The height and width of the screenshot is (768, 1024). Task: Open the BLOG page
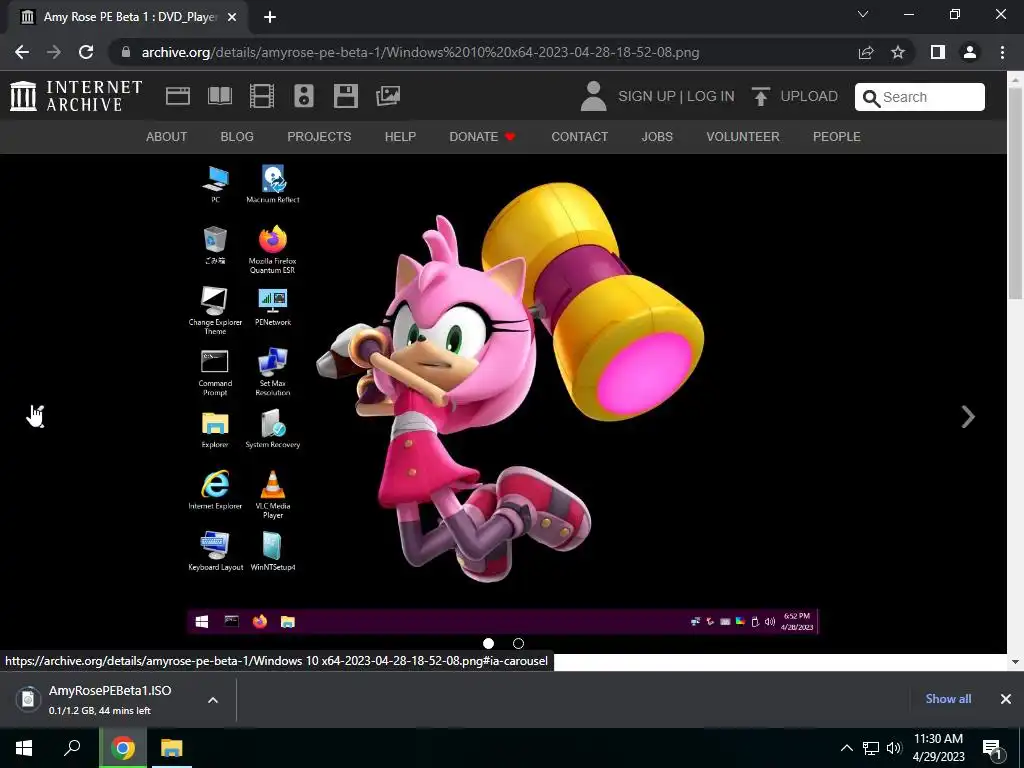(x=237, y=136)
